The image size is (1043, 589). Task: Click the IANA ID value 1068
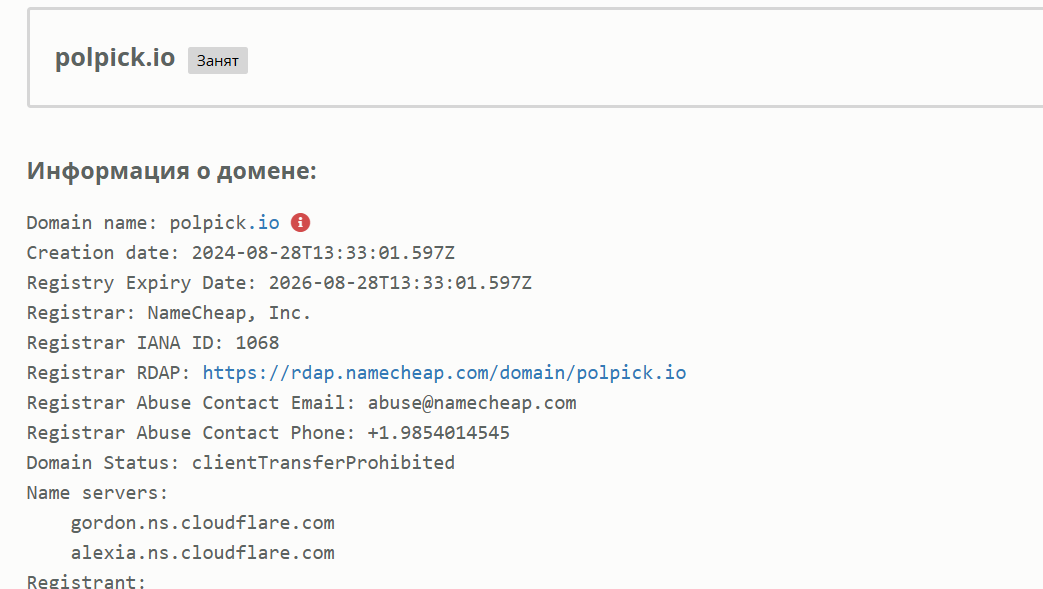[x=257, y=343]
